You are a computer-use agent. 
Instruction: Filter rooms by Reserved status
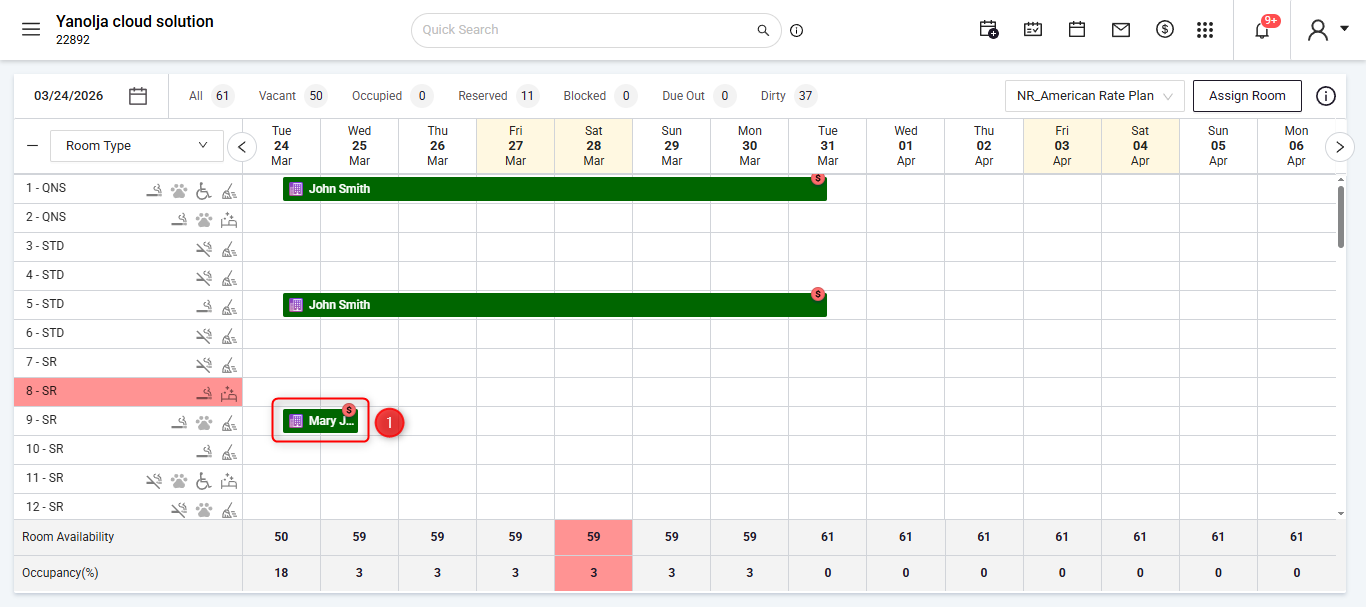click(x=498, y=96)
